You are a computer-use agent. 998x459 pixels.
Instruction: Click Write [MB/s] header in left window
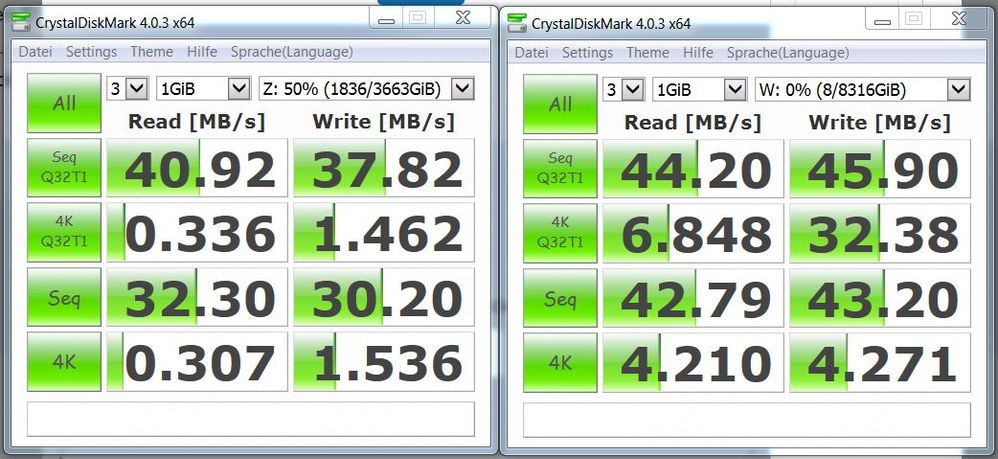[384, 121]
